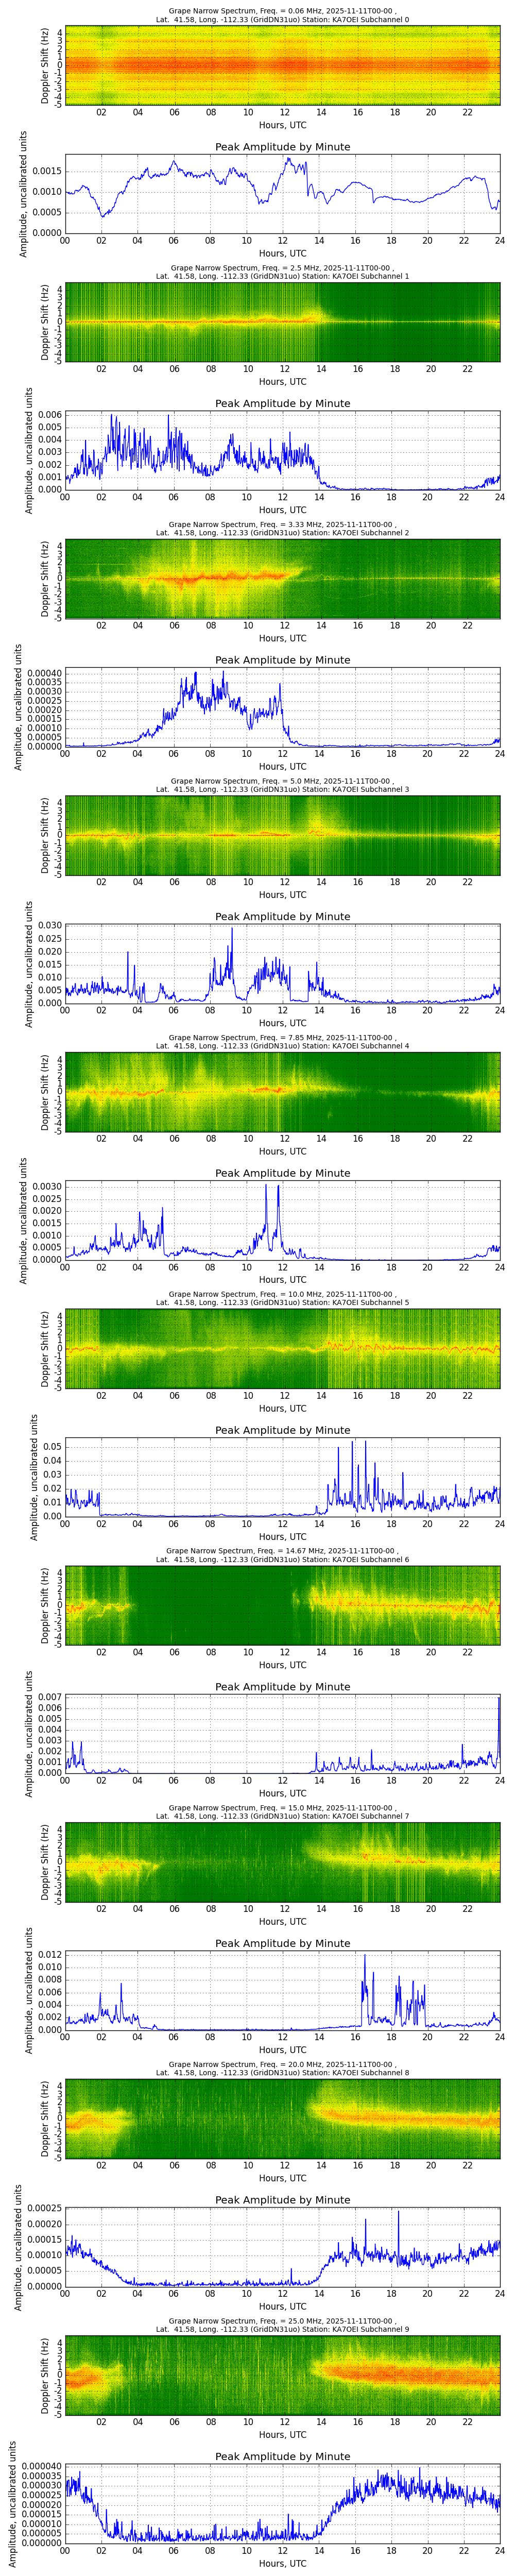Click the amplitude line chart under the 10.0 MHz spectrum
Screen dimensions: 515x2576
click(x=282, y=1477)
